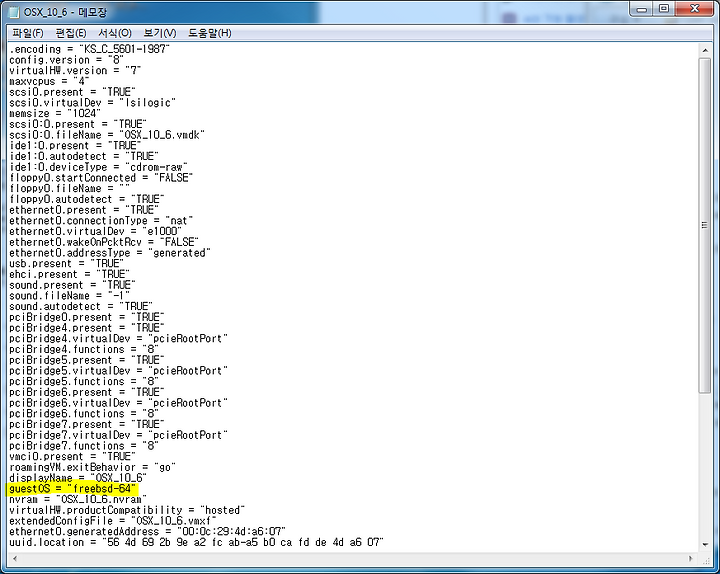Click the pciBridge7.functions = "8" line
This screenshot has height=574, width=720.
click(84, 446)
